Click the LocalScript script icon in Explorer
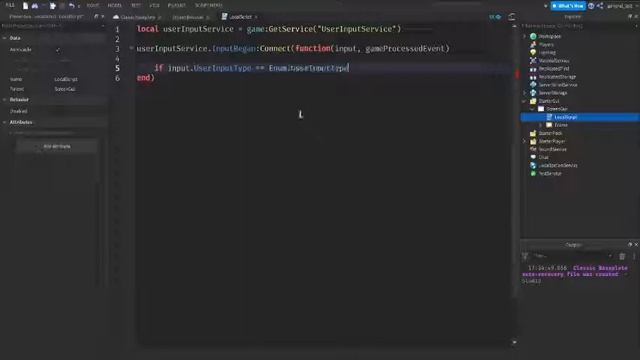Screen dimensions: 640x360 [549, 117]
